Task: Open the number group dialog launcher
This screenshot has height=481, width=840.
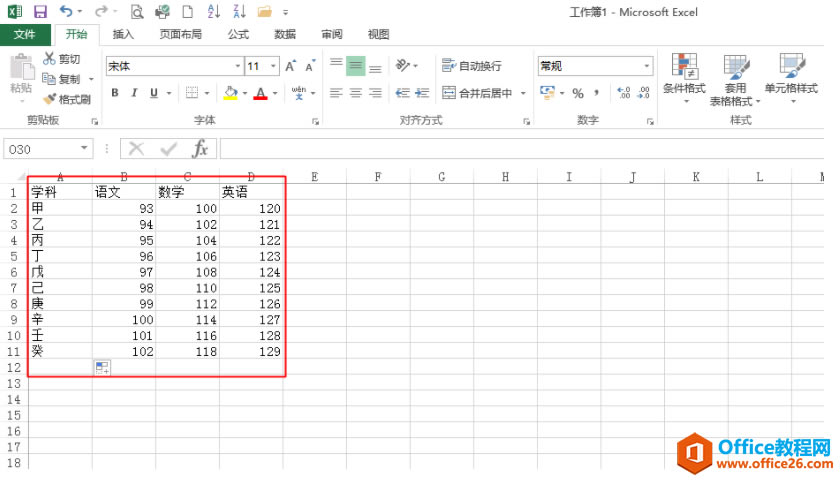Action: [650, 122]
